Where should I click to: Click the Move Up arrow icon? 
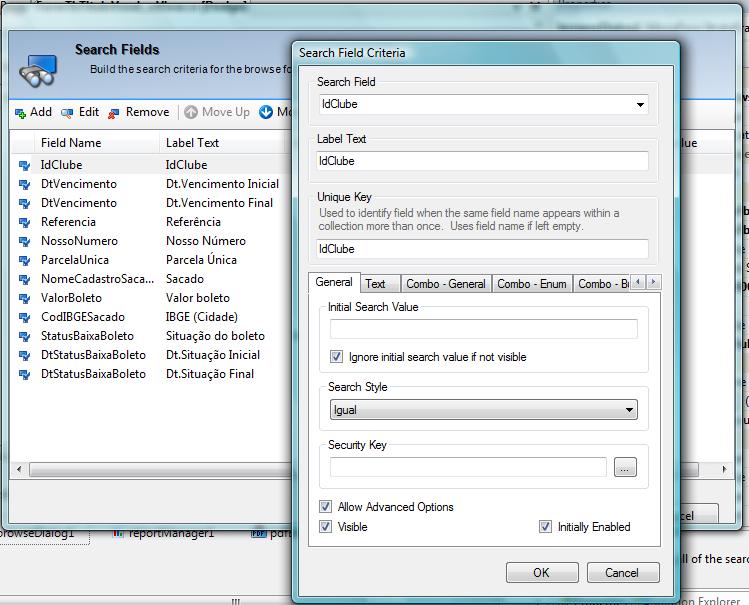[191, 112]
